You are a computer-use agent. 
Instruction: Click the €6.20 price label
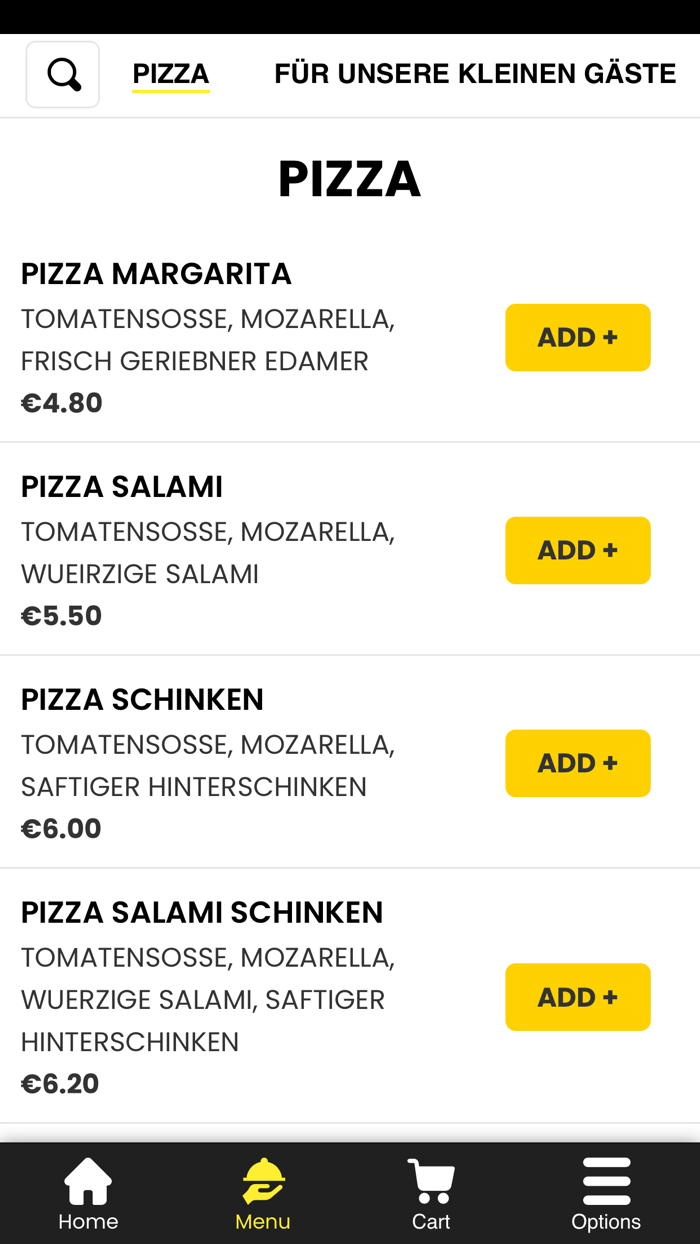[59, 1083]
